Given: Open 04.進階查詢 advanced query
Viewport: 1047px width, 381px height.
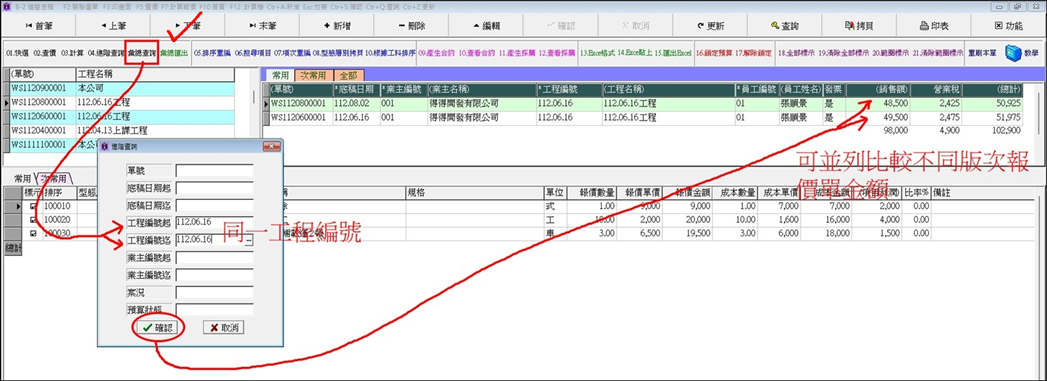Looking at the screenshot, I should tap(106, 53).
